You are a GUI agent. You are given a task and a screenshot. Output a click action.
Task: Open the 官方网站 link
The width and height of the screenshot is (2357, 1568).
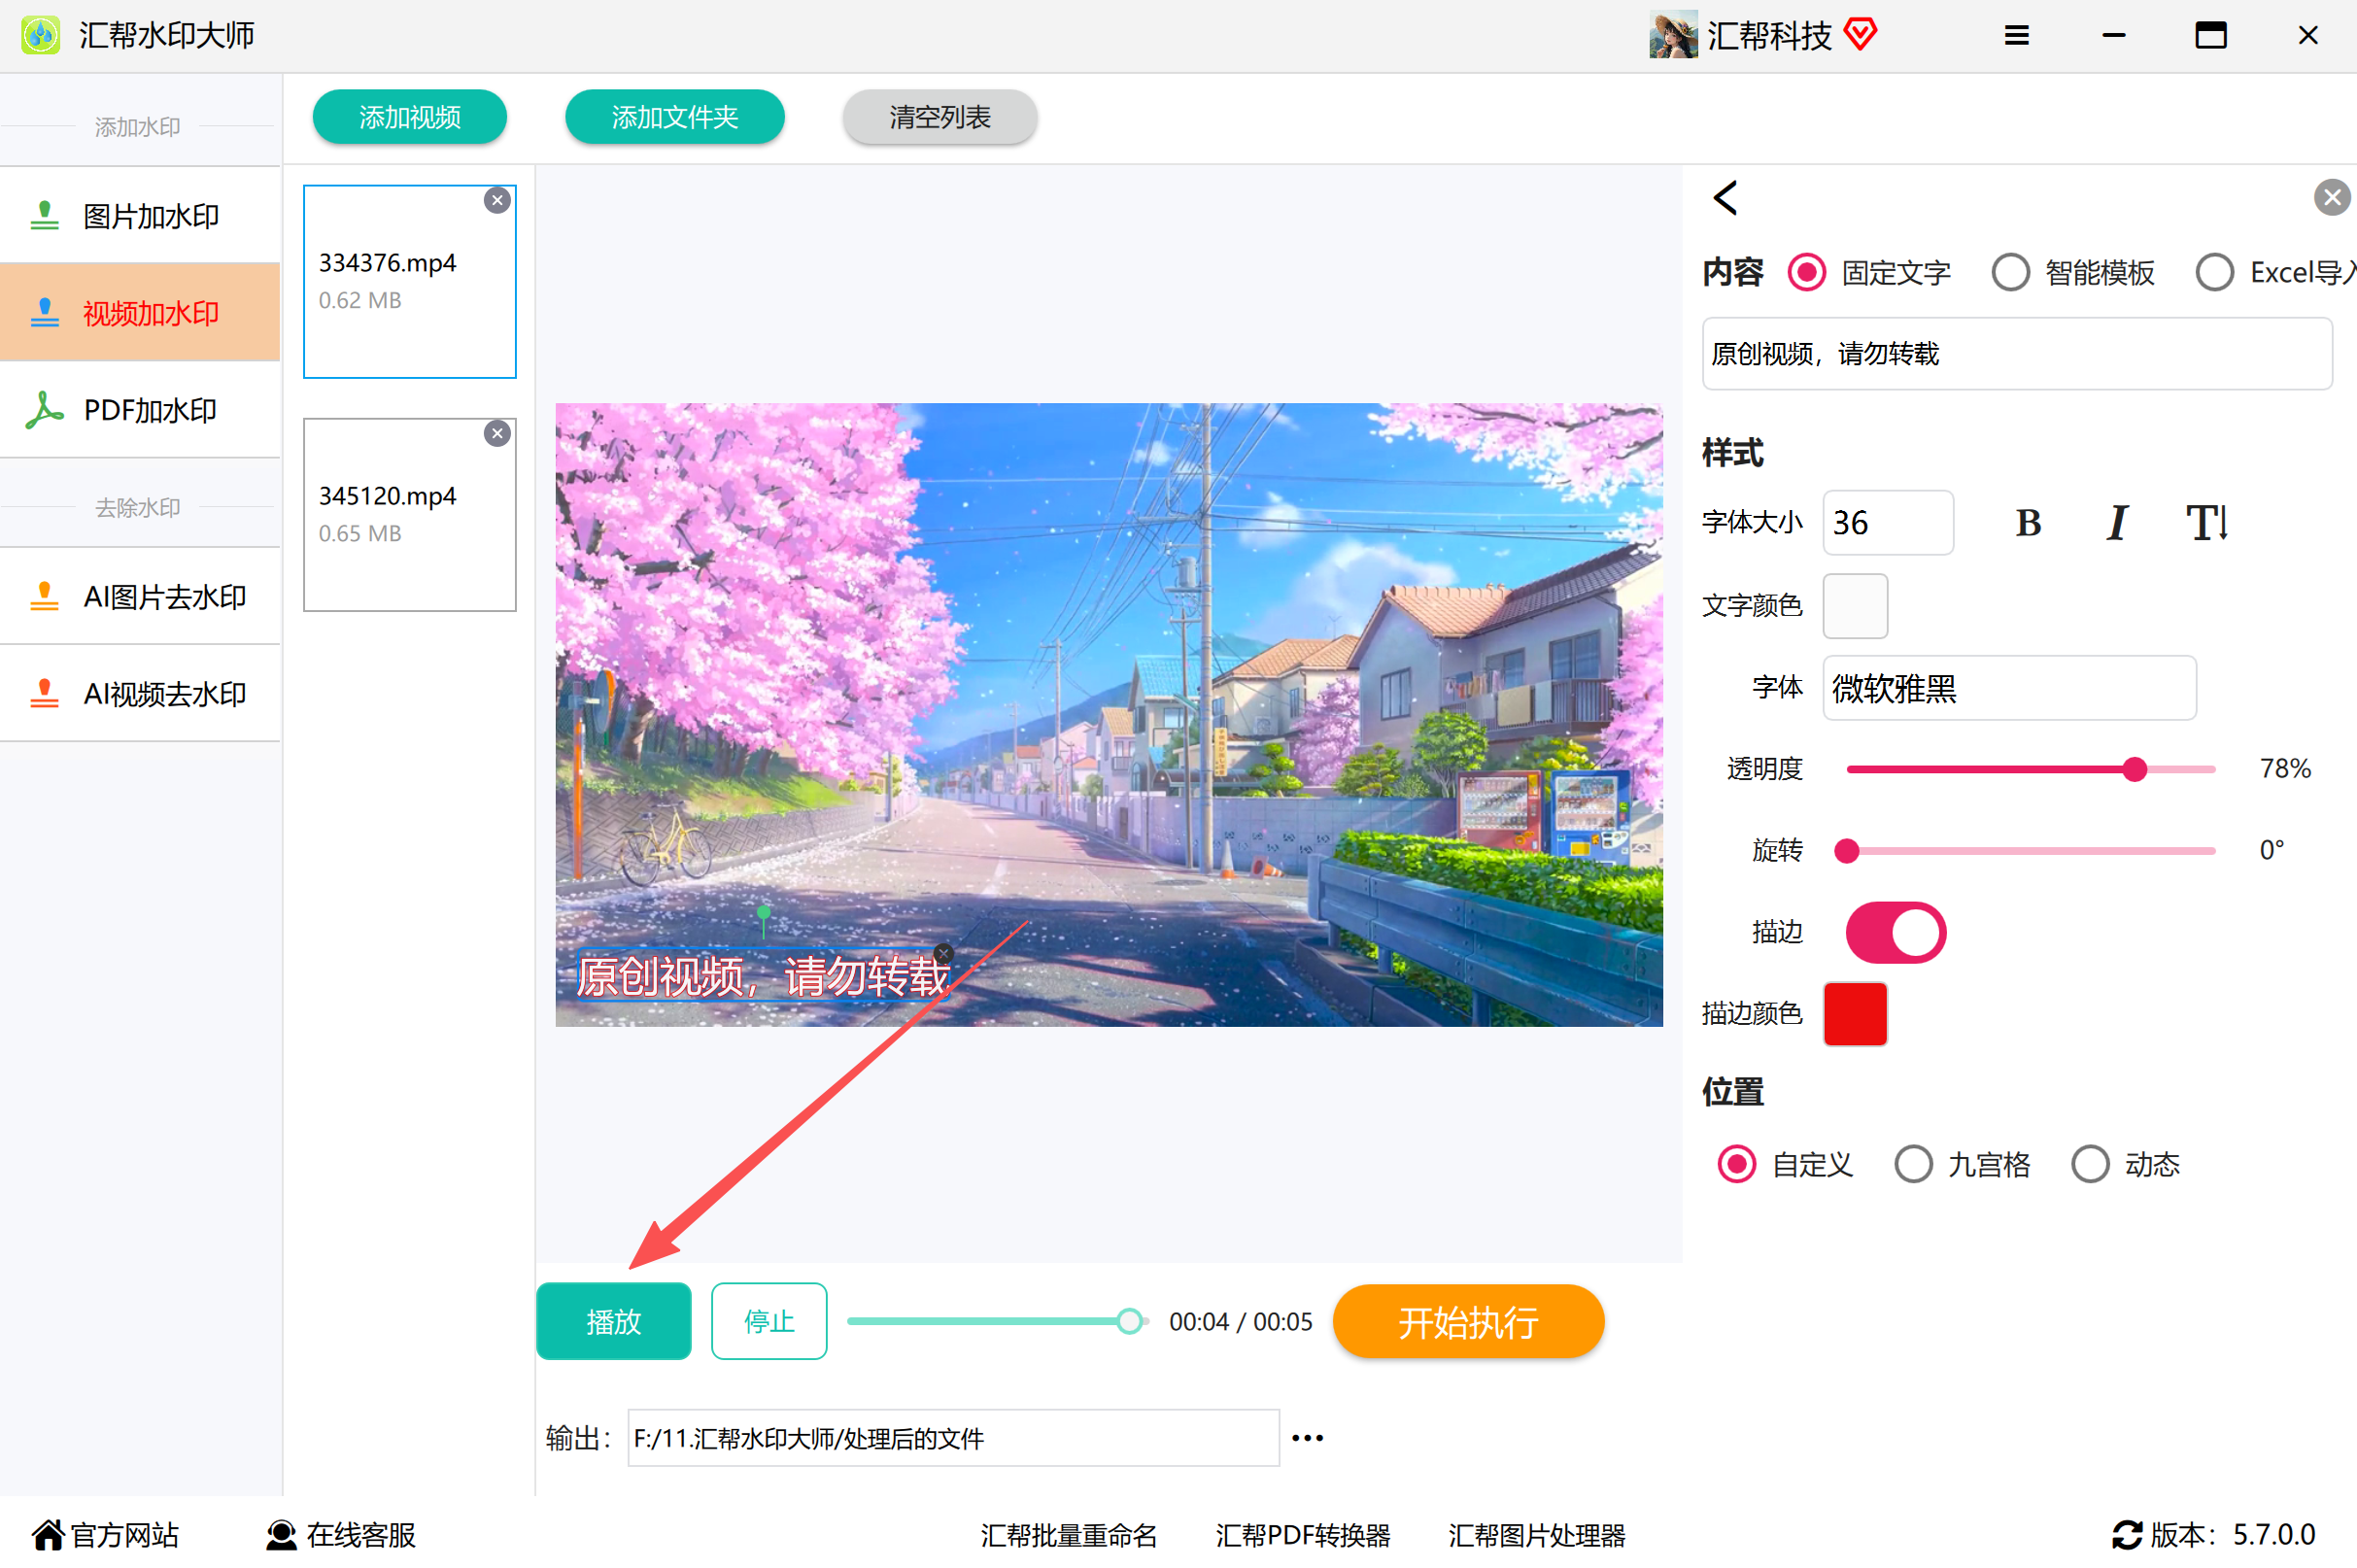106,1535
